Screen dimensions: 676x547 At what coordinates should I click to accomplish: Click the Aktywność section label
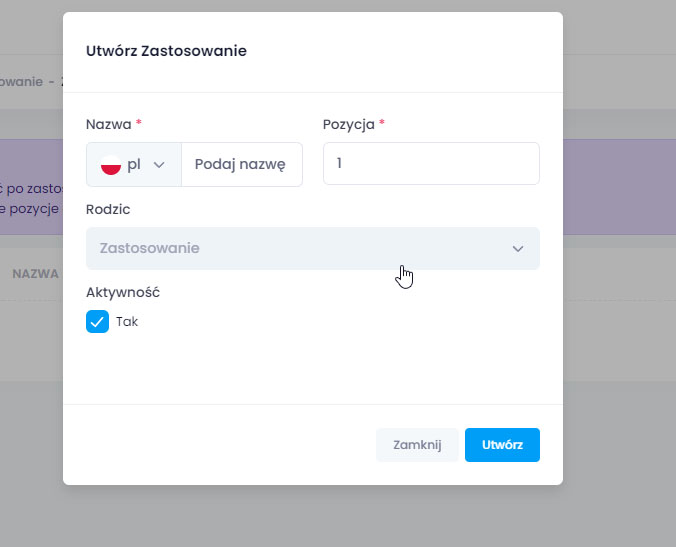[123, 293]
